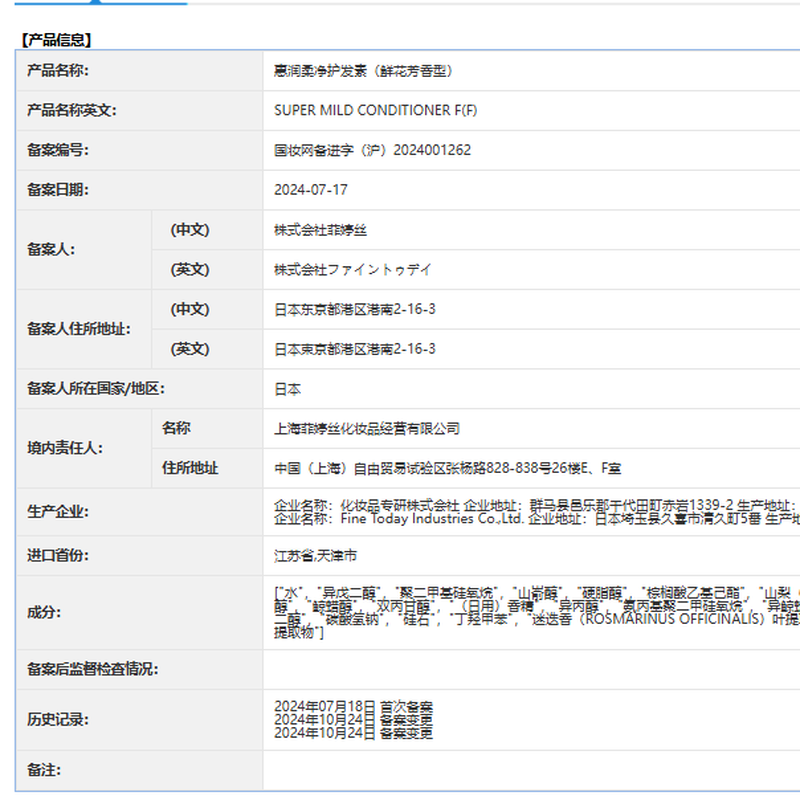Click the domestic address on 张杨路828-838号

click(447, 468)
